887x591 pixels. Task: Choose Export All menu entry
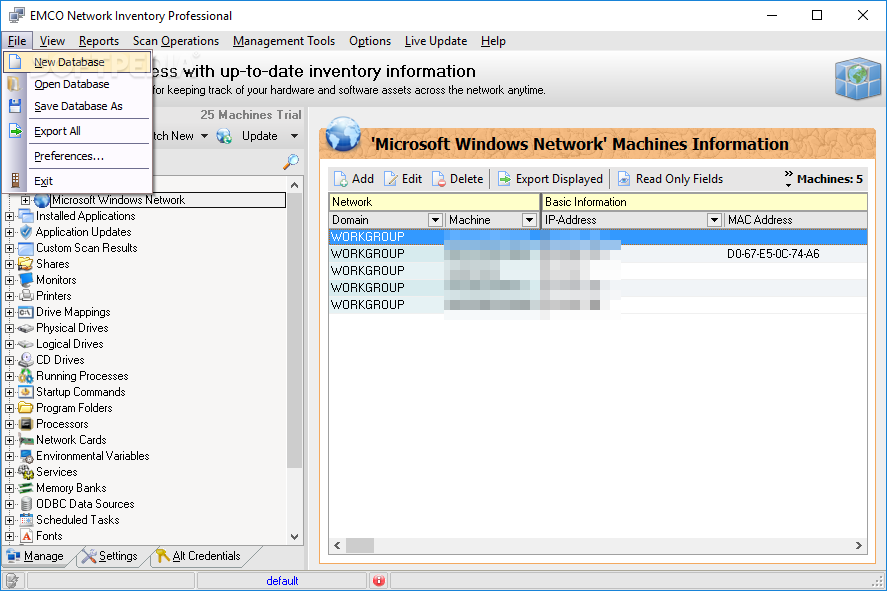pyautogui.click(x=77, y=131)
